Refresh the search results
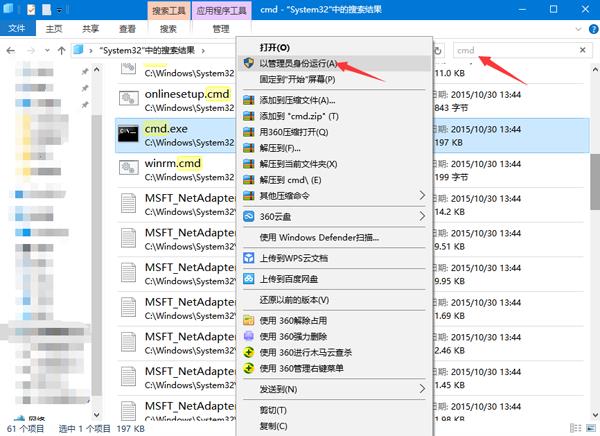 [x=439, y=51]
